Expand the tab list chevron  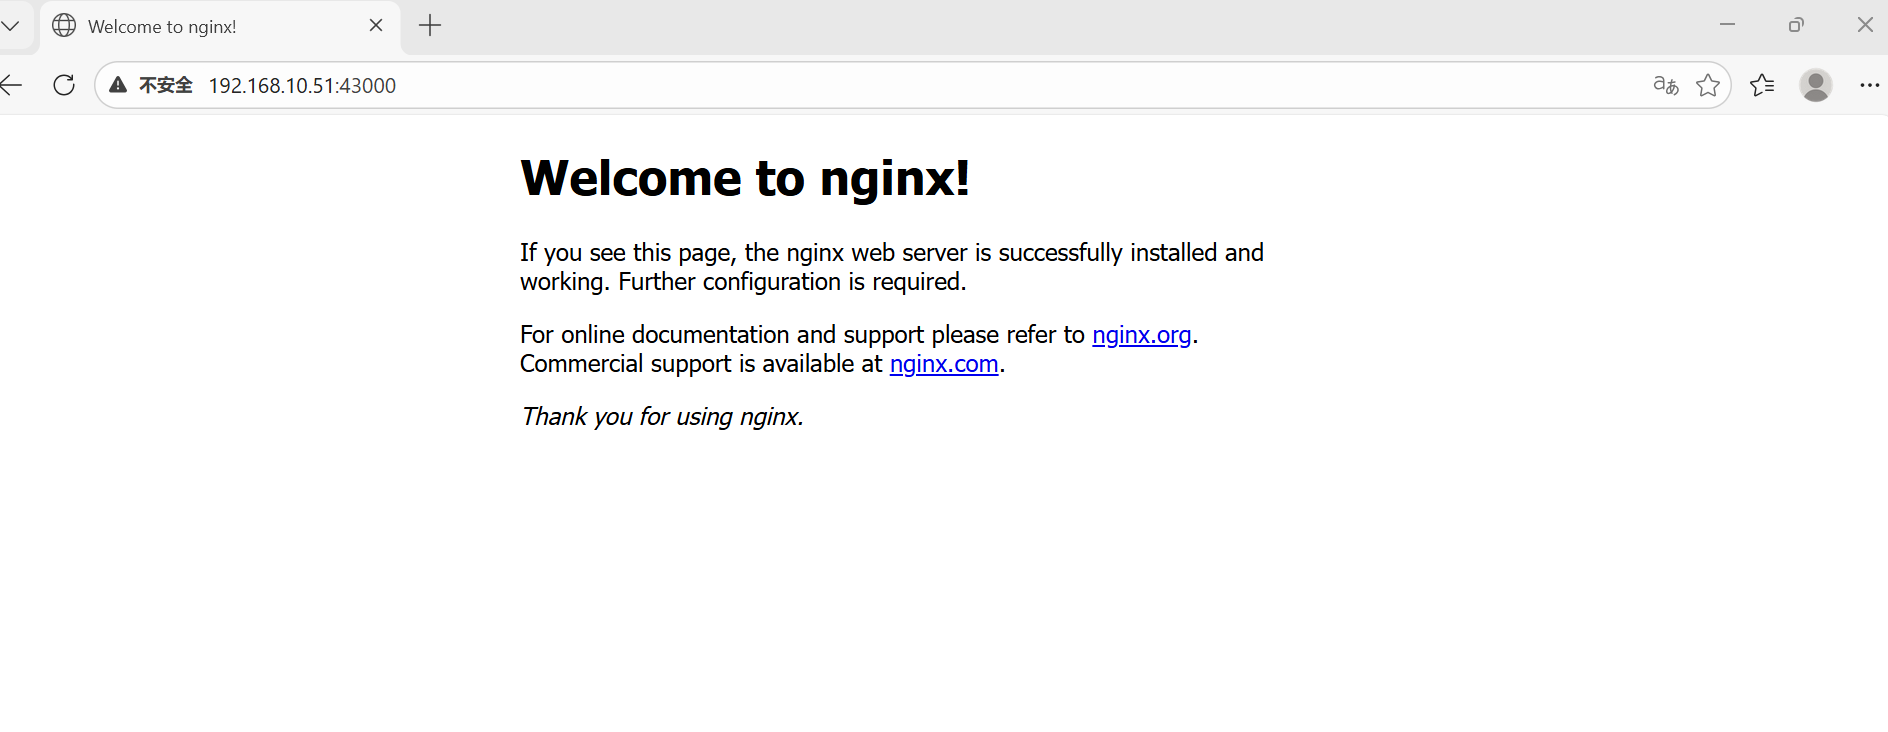[x=10, y=26]
